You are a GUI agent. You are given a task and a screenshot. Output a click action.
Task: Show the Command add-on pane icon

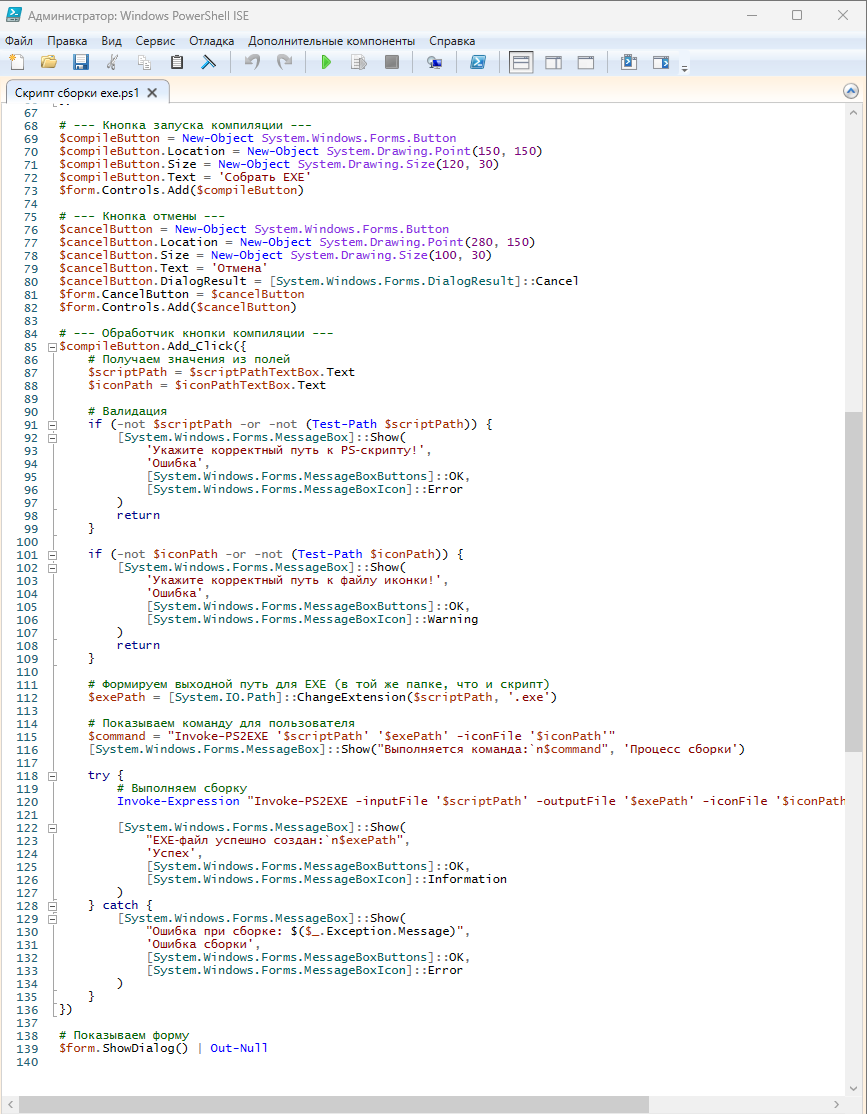661,63
